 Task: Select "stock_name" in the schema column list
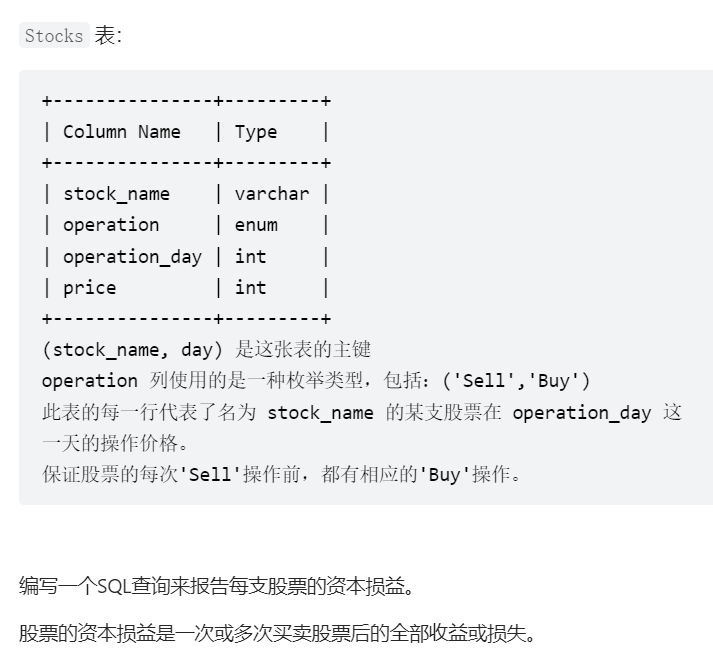(116, 194)
